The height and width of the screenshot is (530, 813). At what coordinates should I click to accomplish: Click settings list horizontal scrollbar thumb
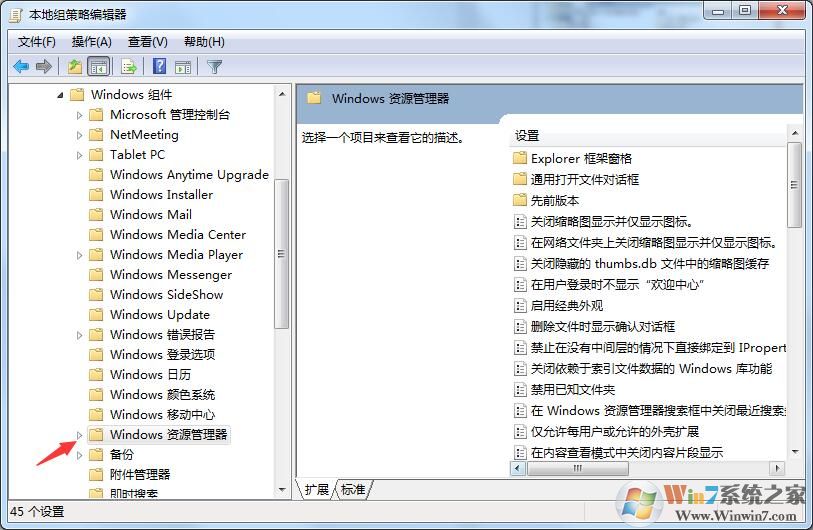[578, 468]
